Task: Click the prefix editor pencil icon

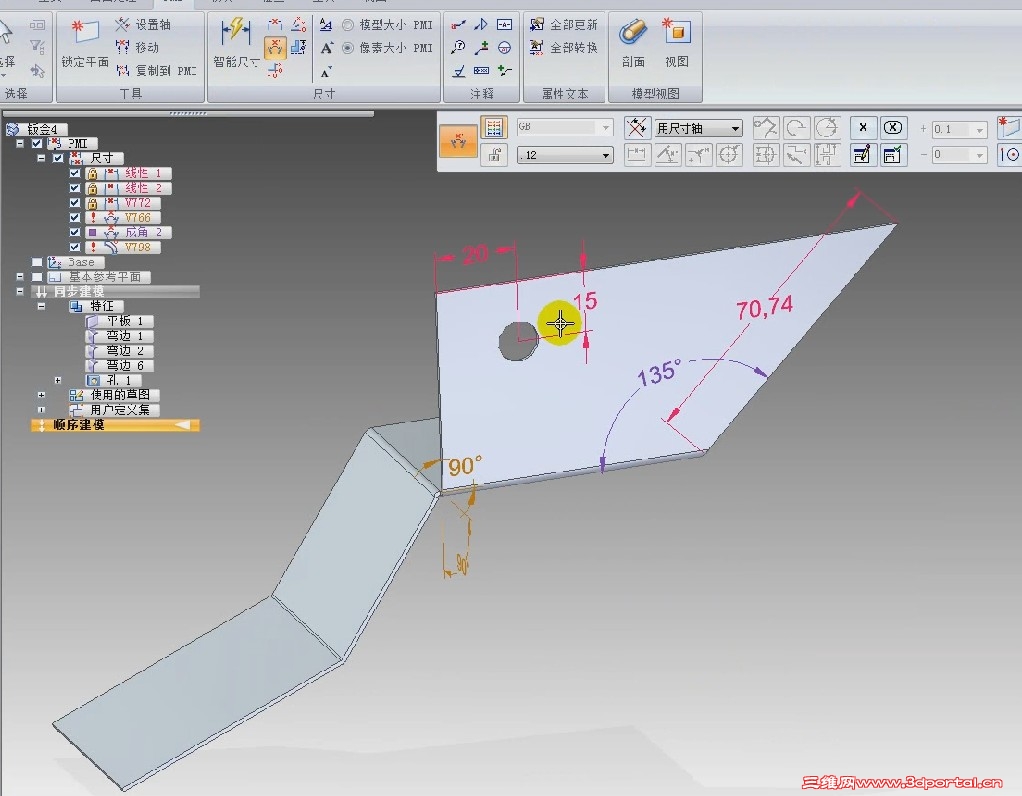Action: pyautogui.click(x=862, y=155)
